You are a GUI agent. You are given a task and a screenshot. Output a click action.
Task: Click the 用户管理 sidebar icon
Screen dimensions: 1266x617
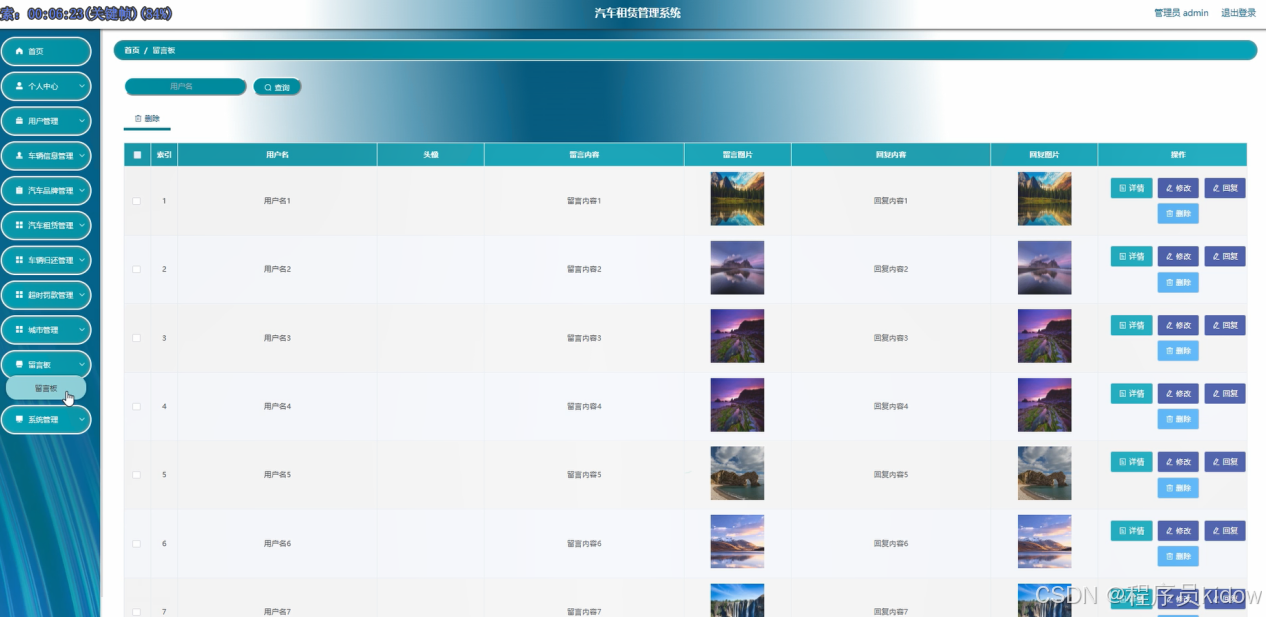pos(19,121)
